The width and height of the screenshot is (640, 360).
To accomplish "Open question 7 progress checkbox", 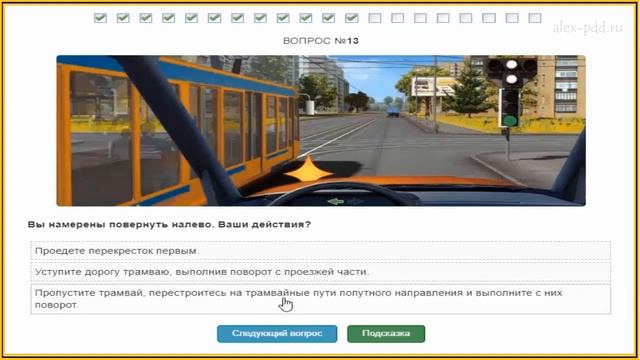I will [238, 18].
